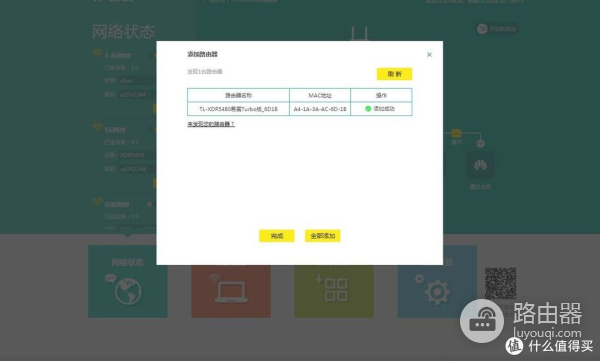Click the 操作 column header
The width and height of the screenshot is (600, 361).
click(381, 95)
